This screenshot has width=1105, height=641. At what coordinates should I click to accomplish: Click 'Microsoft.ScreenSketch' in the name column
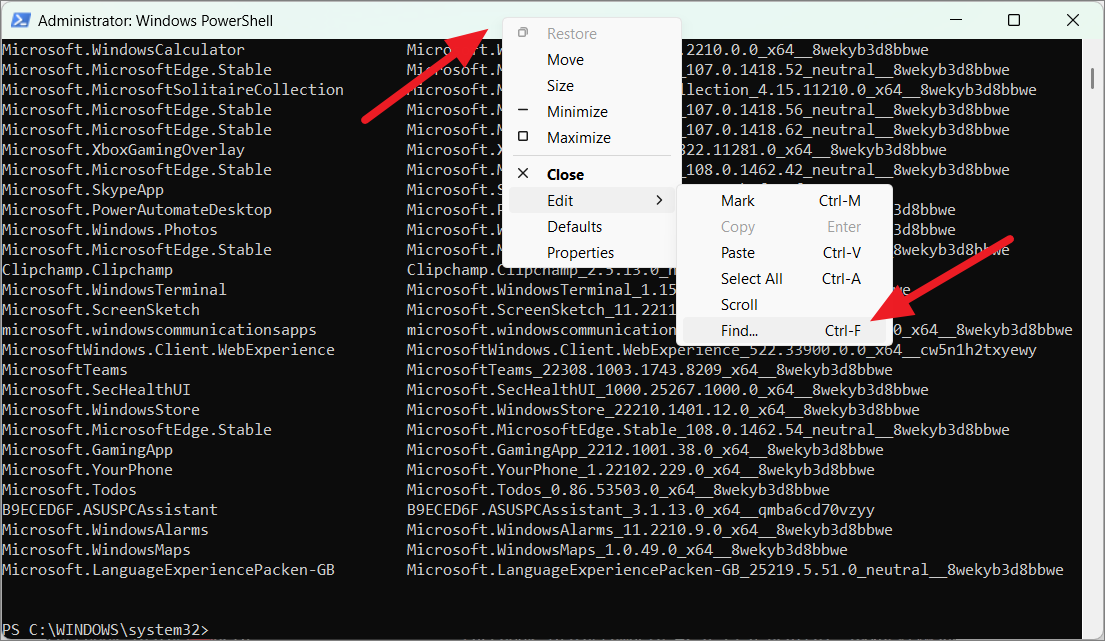[101, 310]
